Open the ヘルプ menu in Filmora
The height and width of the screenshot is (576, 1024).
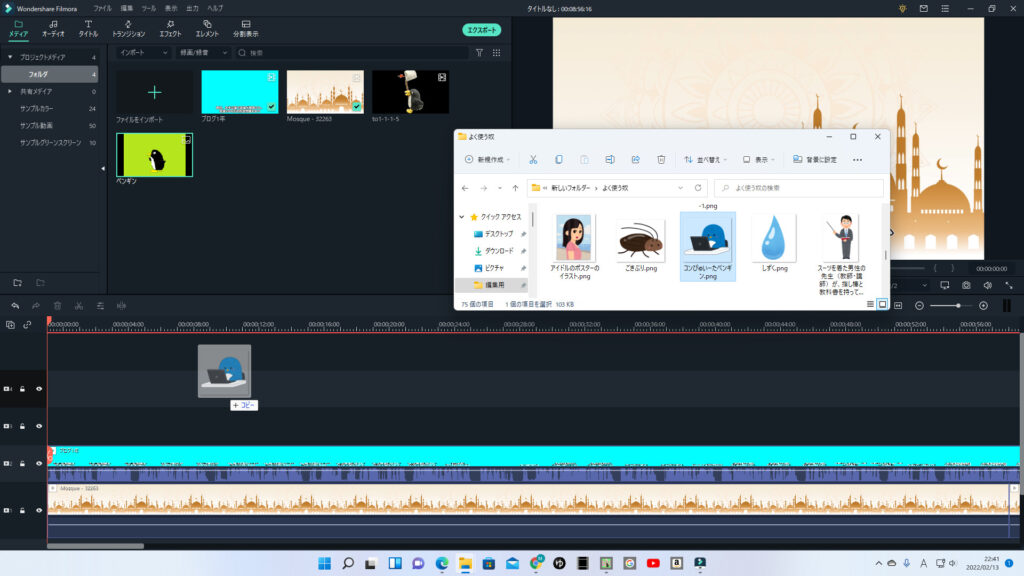click(x=215, y=8)
